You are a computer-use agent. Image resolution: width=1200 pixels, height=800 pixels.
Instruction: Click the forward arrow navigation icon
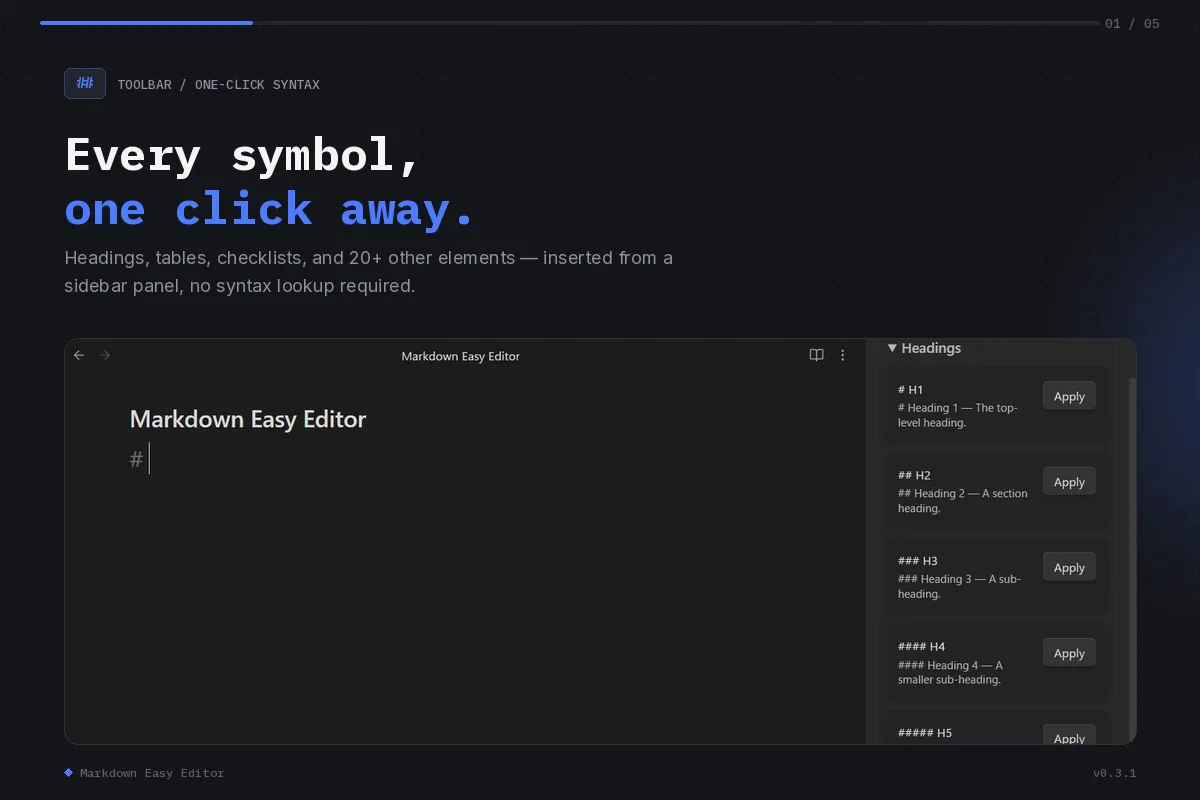tap(105, 355)
